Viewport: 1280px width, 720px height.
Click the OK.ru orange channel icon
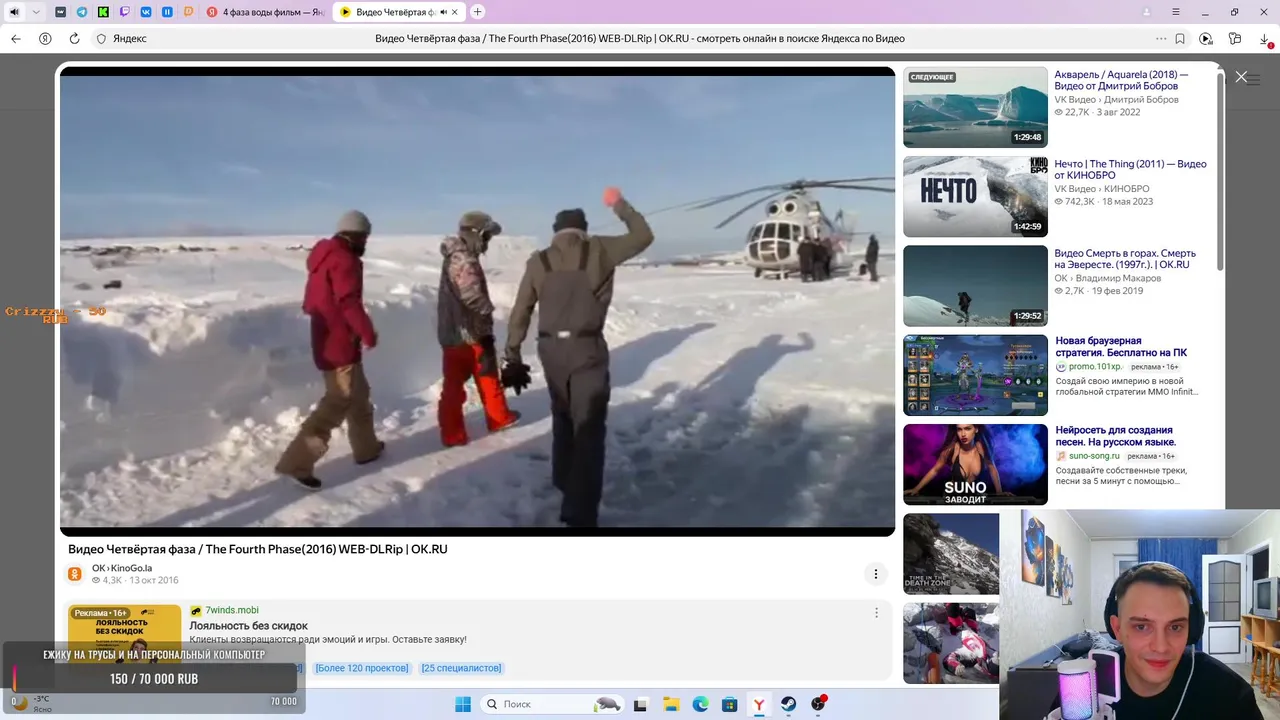point(75,573)
